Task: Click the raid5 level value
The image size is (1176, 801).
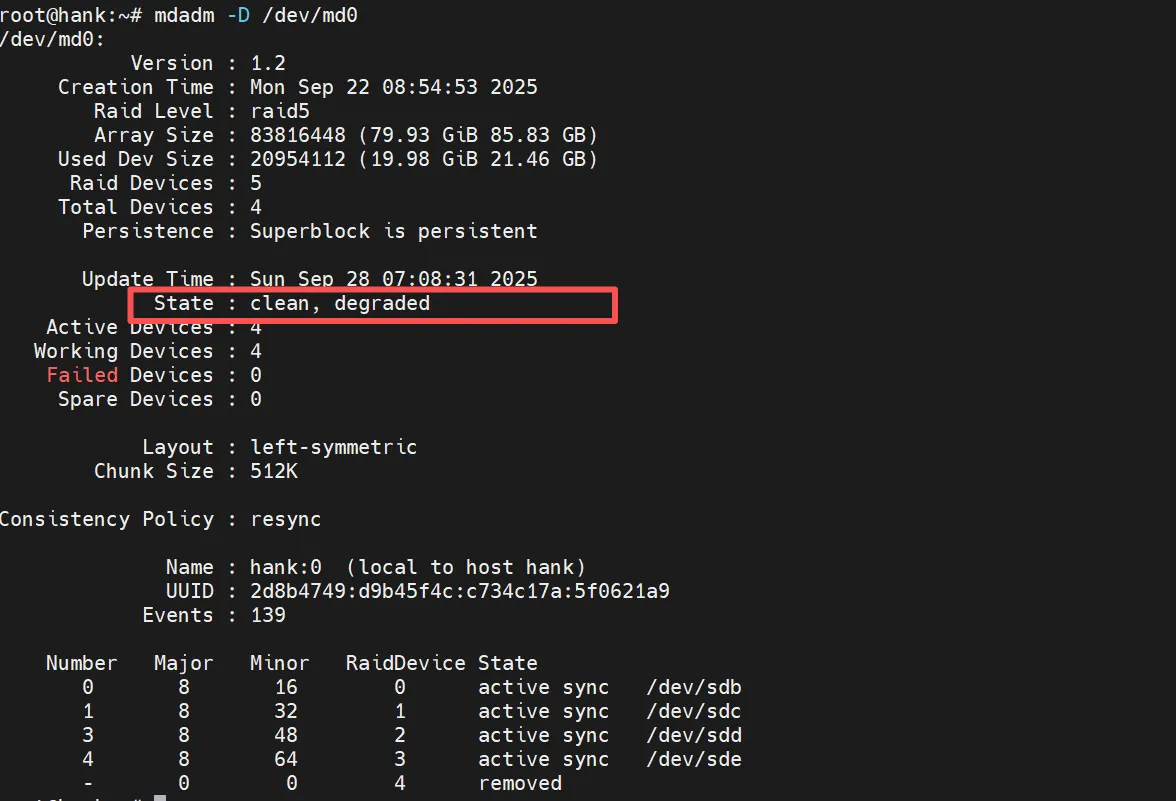Action: pos(280,111)
